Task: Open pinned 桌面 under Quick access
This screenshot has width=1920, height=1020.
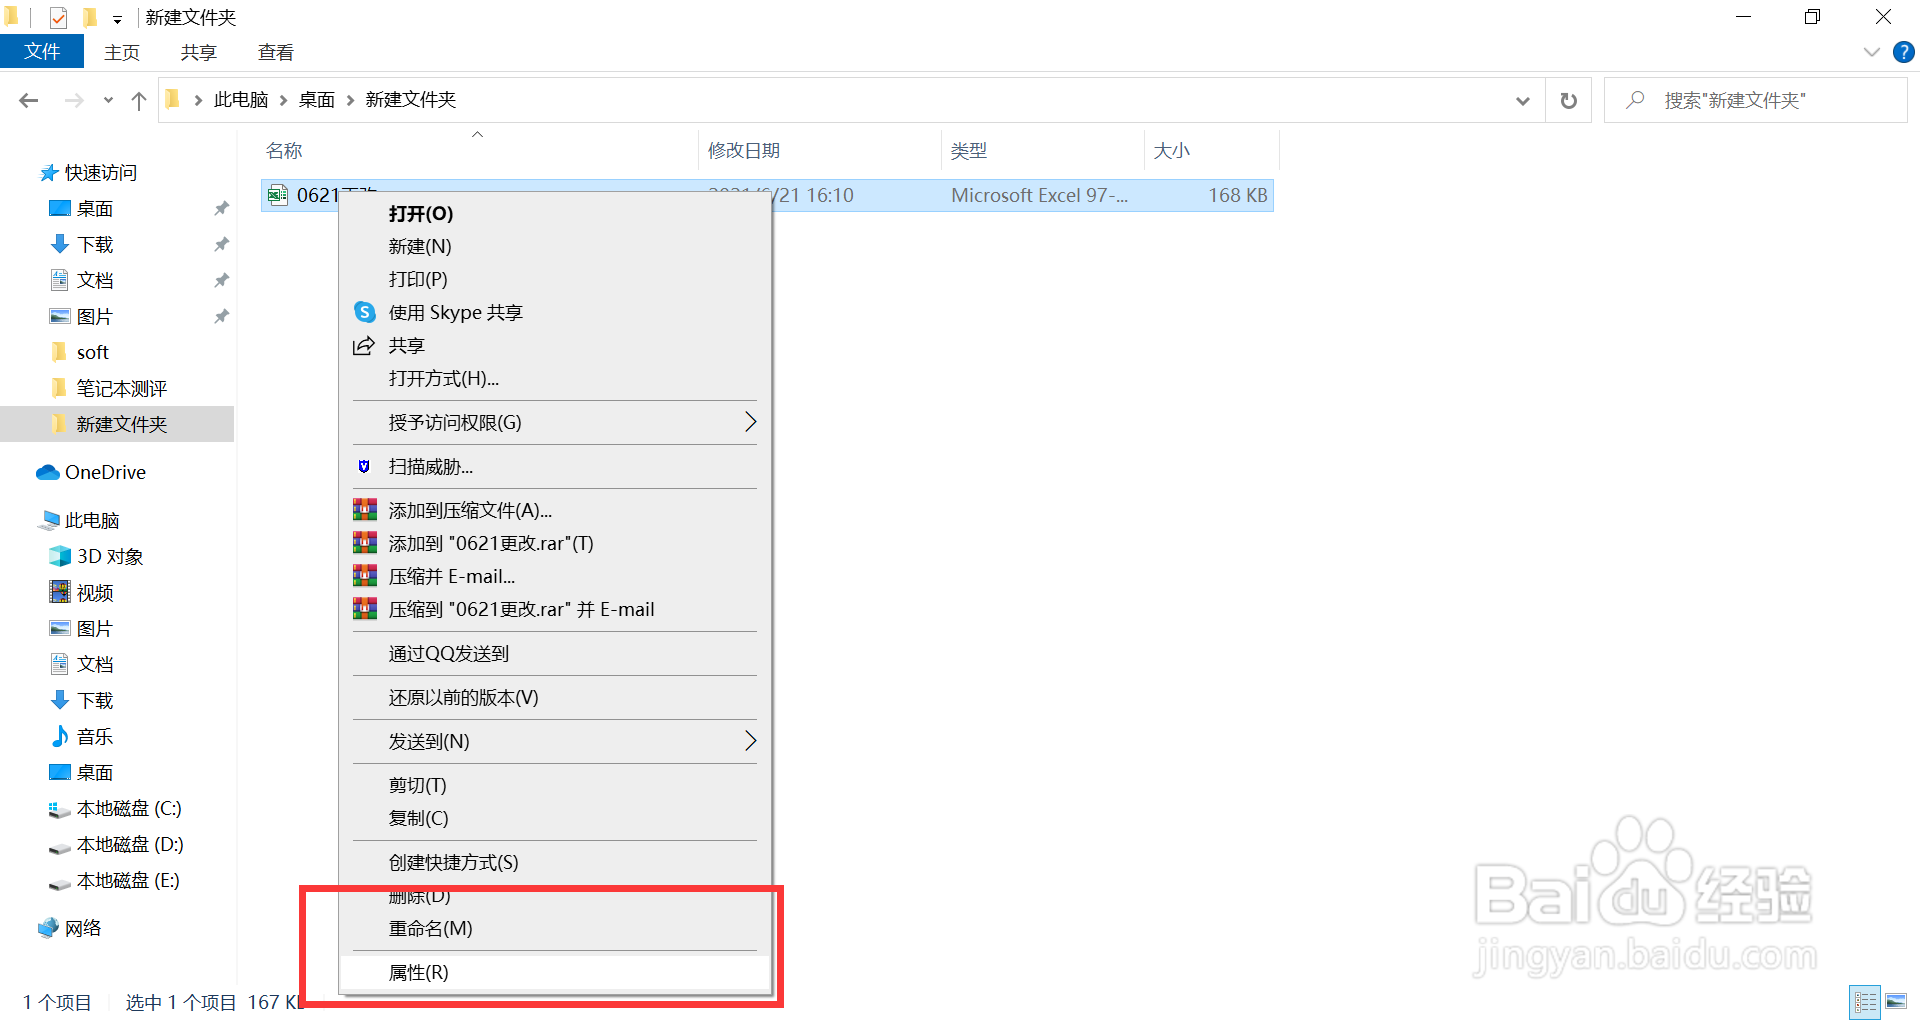Action: [x=95, y=208]
